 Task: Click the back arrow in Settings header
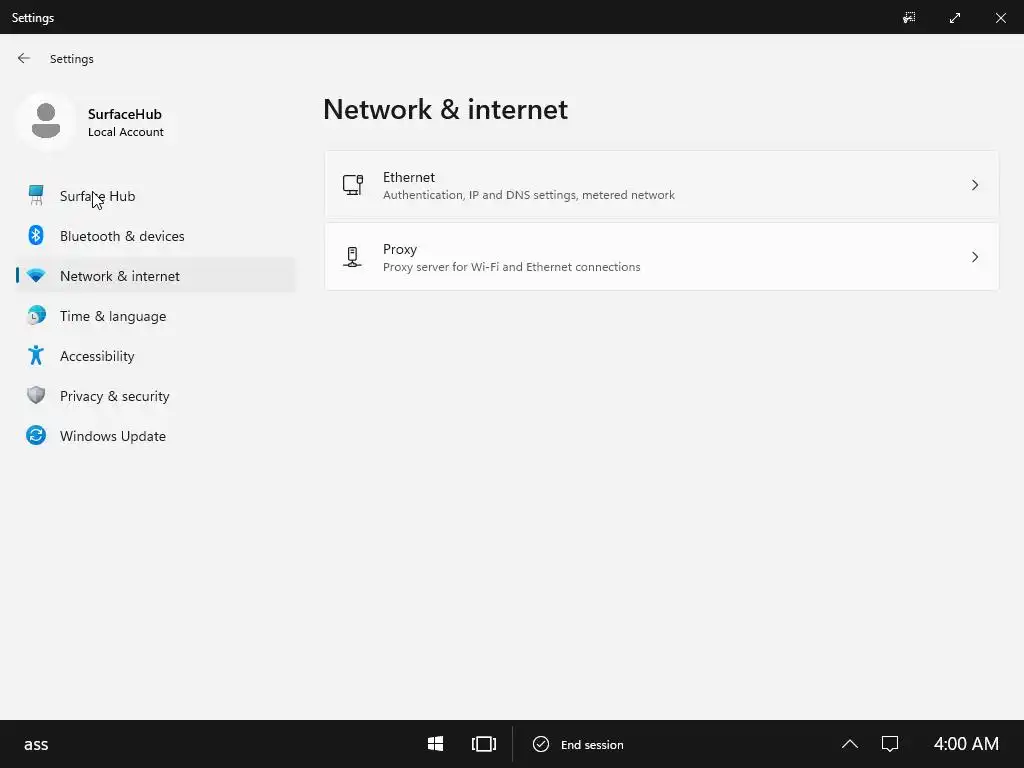[24, 59]
